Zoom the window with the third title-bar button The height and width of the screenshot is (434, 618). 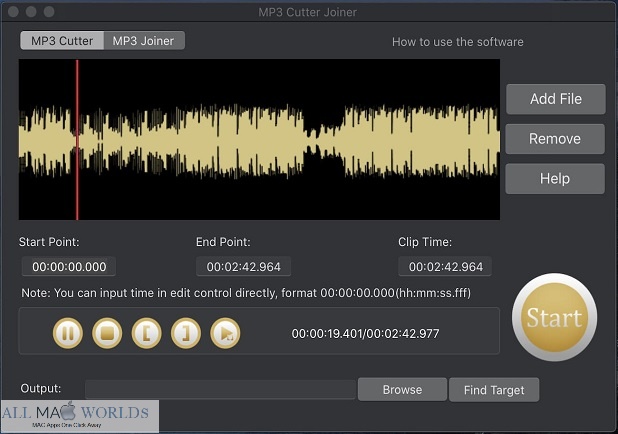click(x=49, y=12)
